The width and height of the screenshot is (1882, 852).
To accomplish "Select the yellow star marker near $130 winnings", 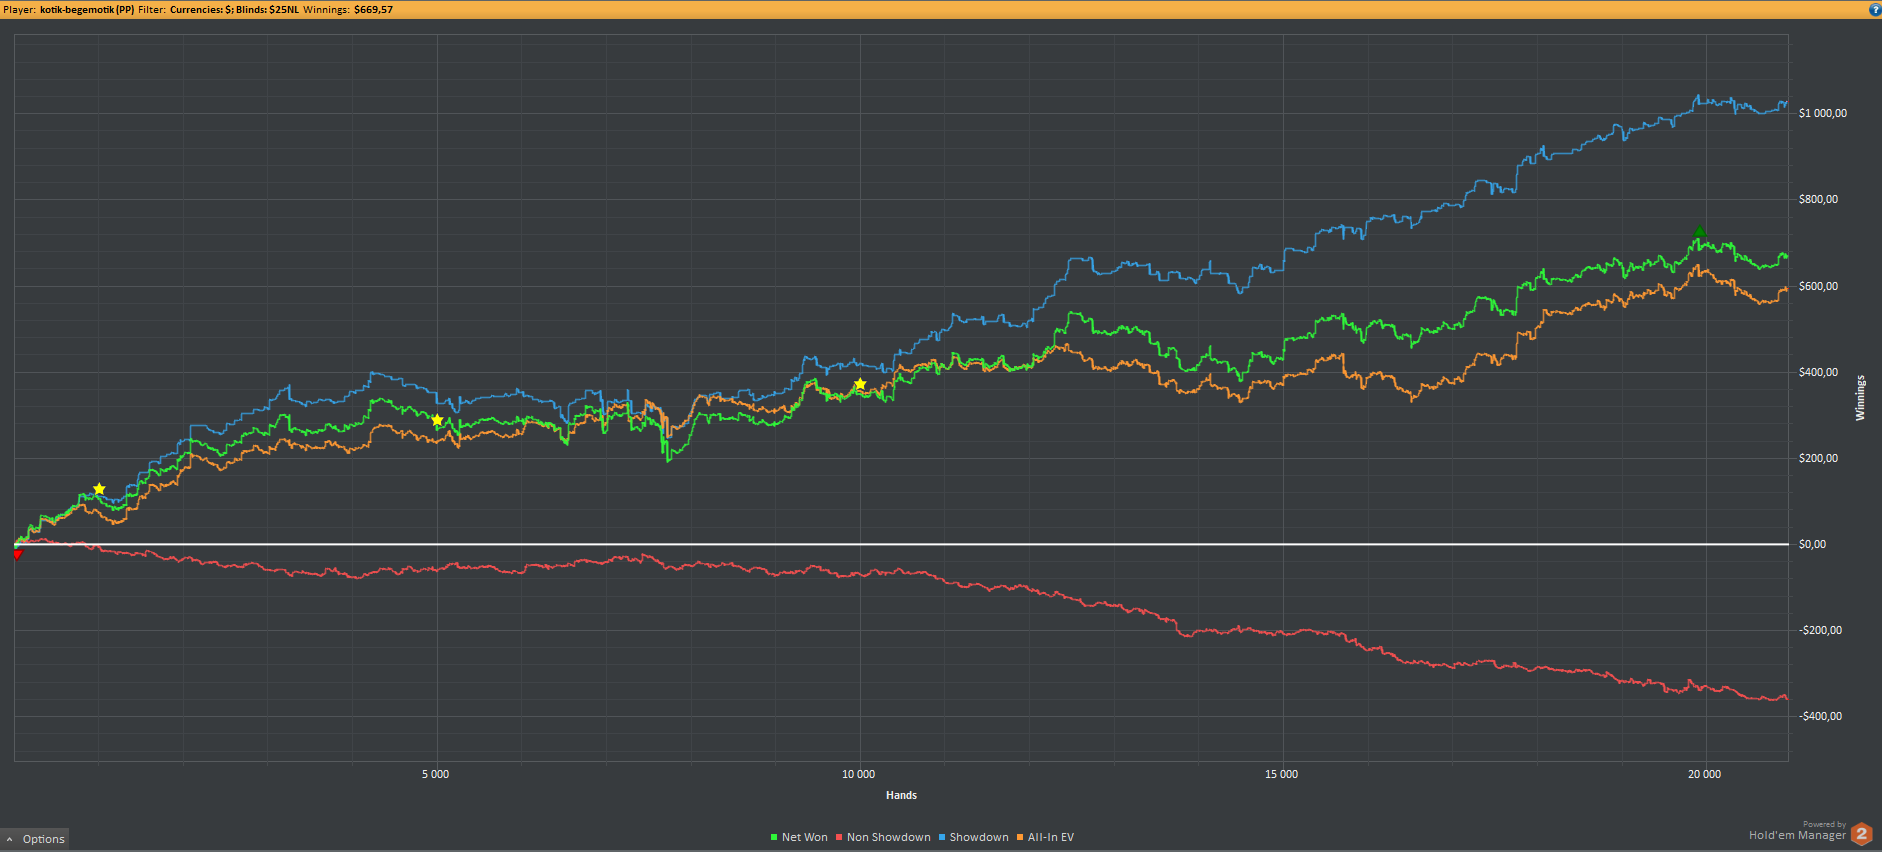I will 99,489.
